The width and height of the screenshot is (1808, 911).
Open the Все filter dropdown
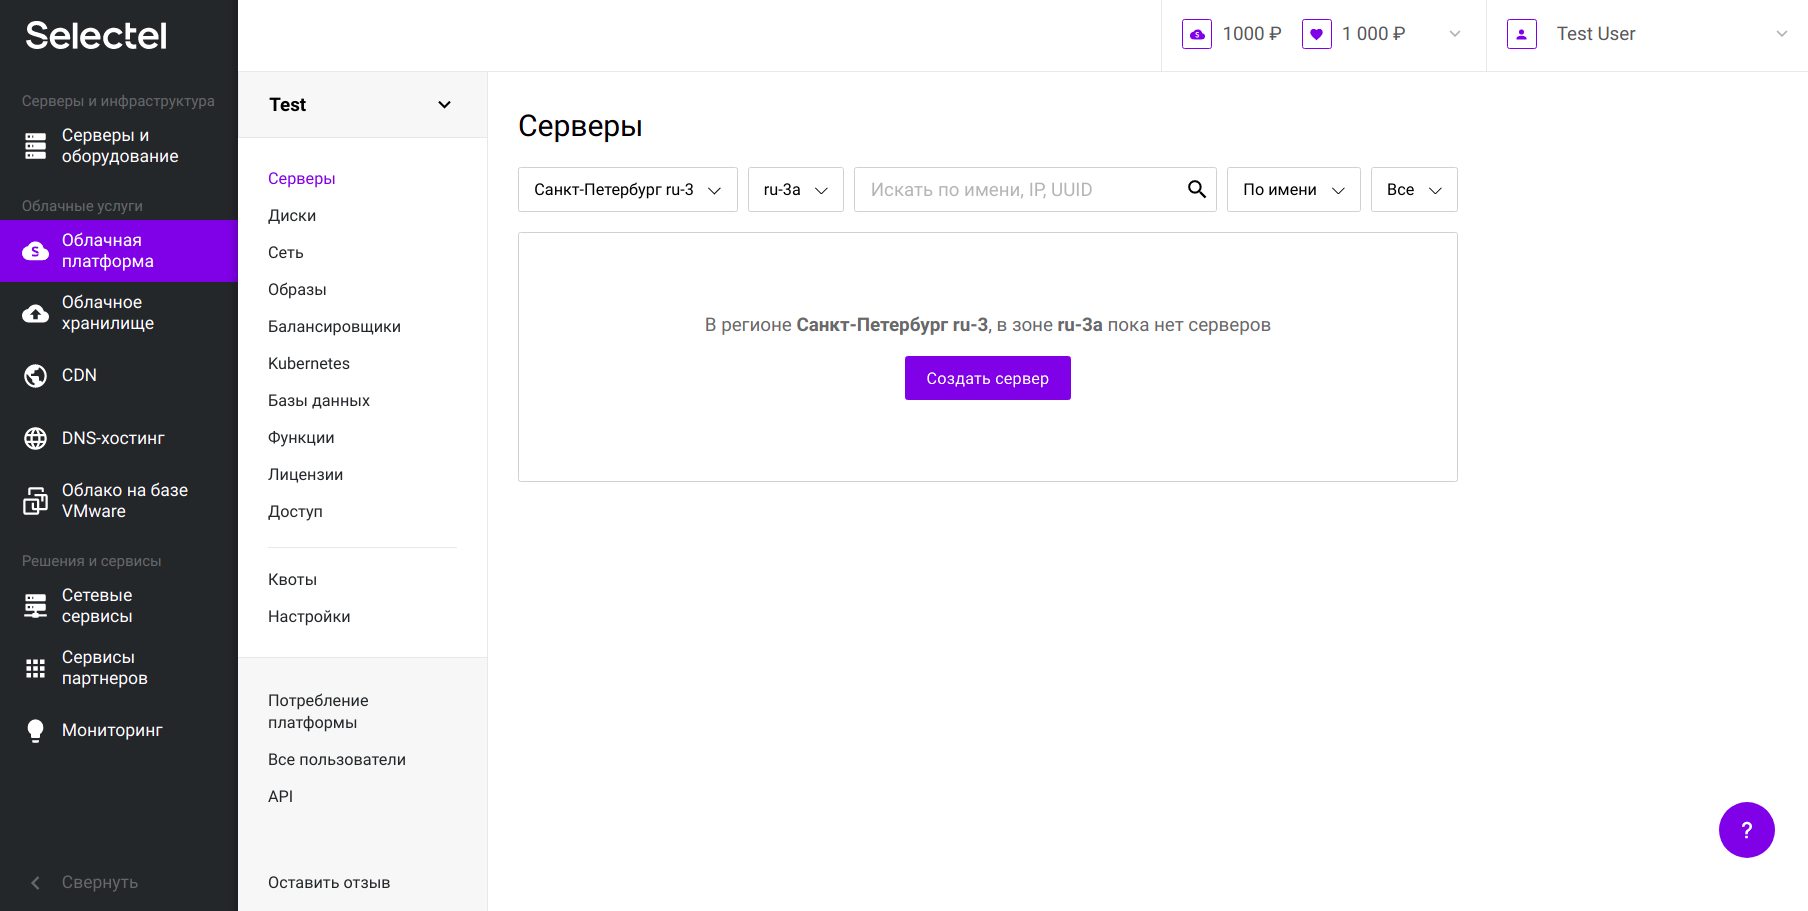click(x=1414, y=190)
